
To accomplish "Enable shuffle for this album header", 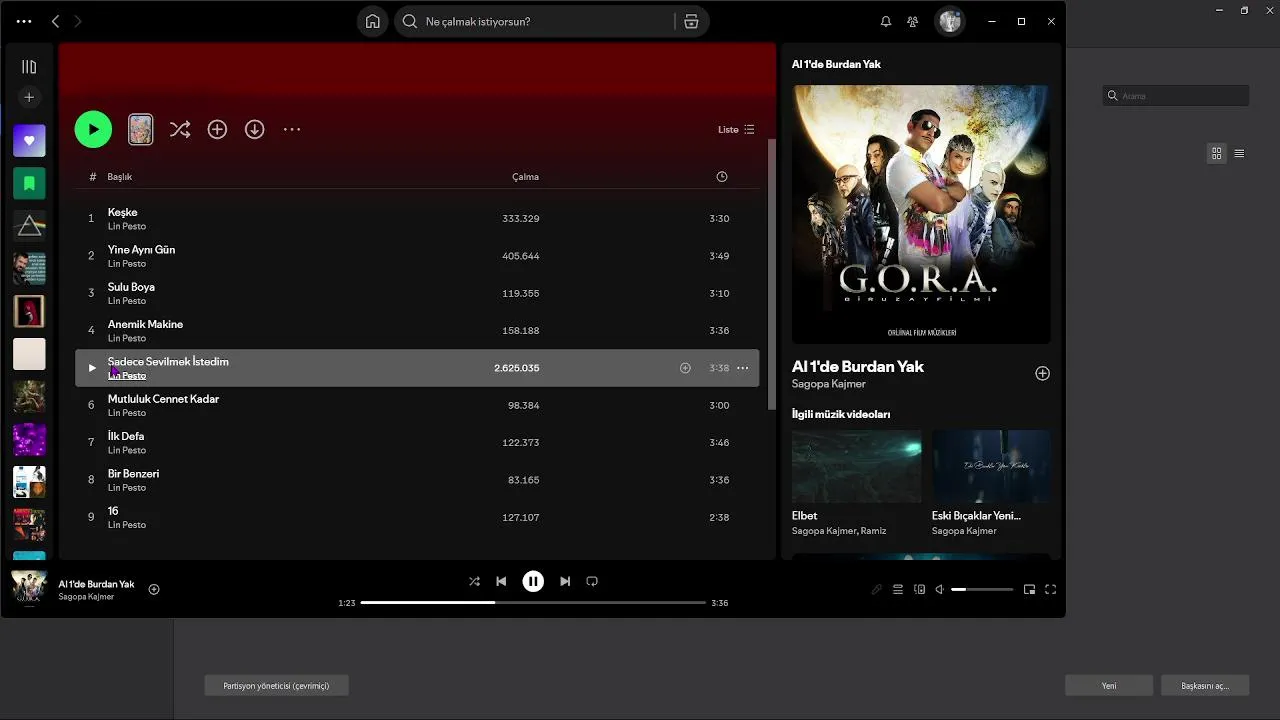I will click(x=180, y=129).
